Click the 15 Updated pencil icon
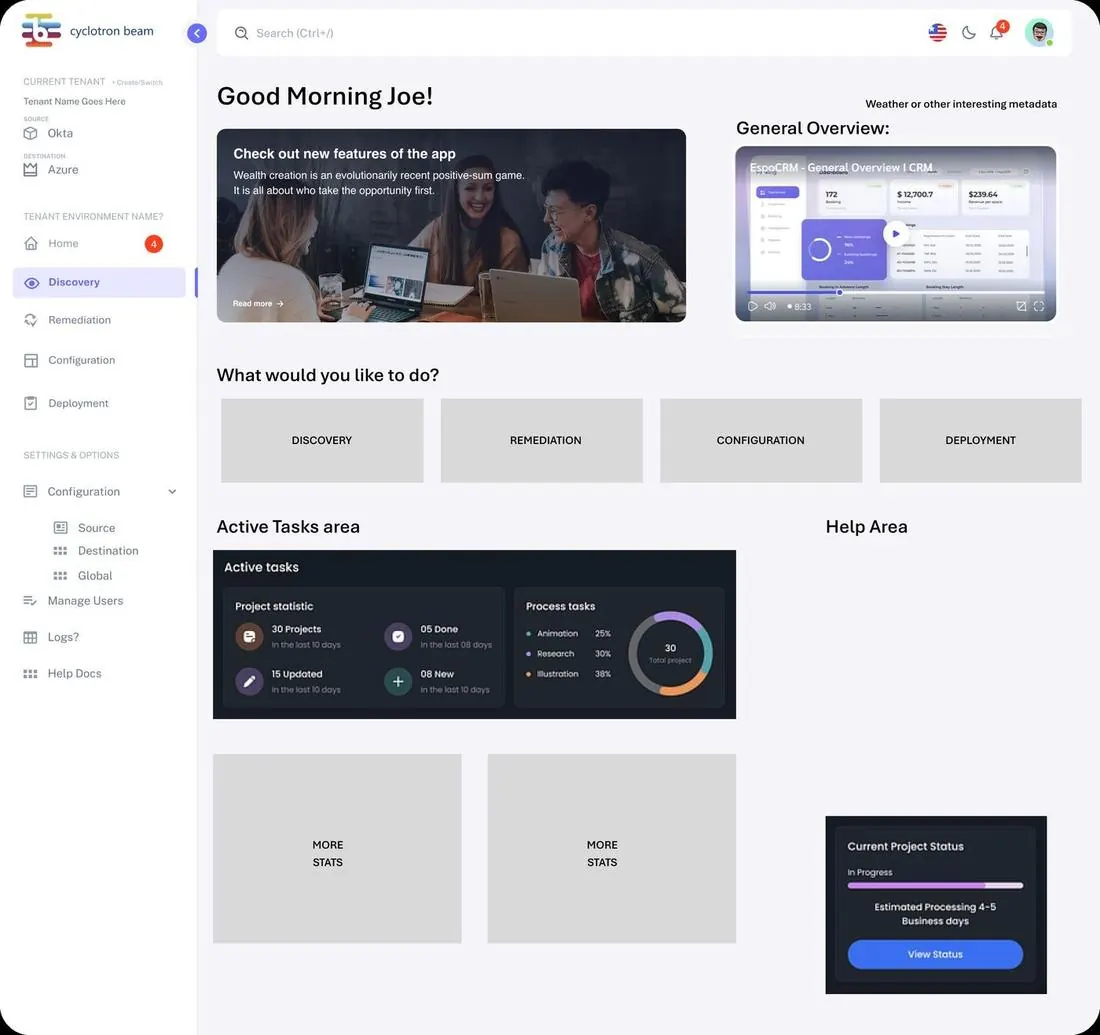The image size is (1100, 1035). 249,681
